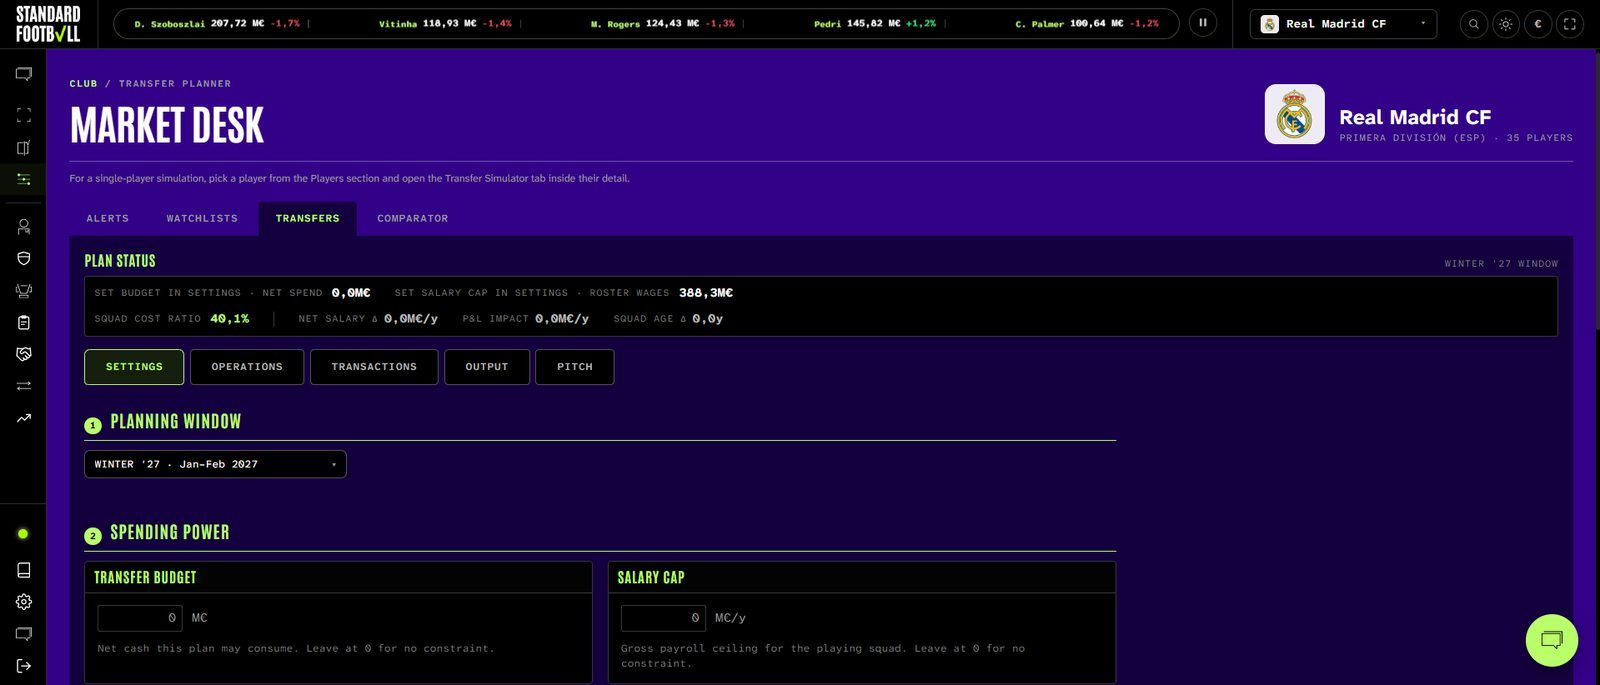The image size is (1600, 685).
Task: Open the trophy icon in the sidebar
Action: [x=24, y=291]
